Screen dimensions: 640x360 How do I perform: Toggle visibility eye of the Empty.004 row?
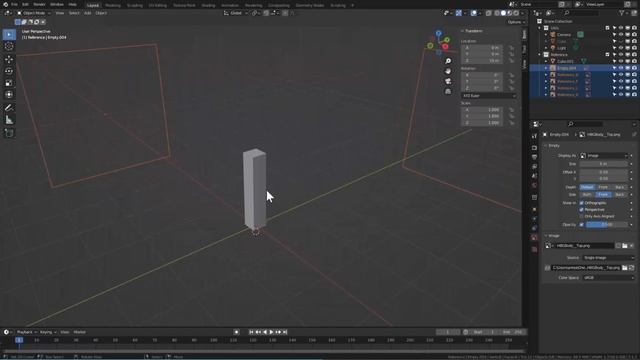(x=621, y=68)
